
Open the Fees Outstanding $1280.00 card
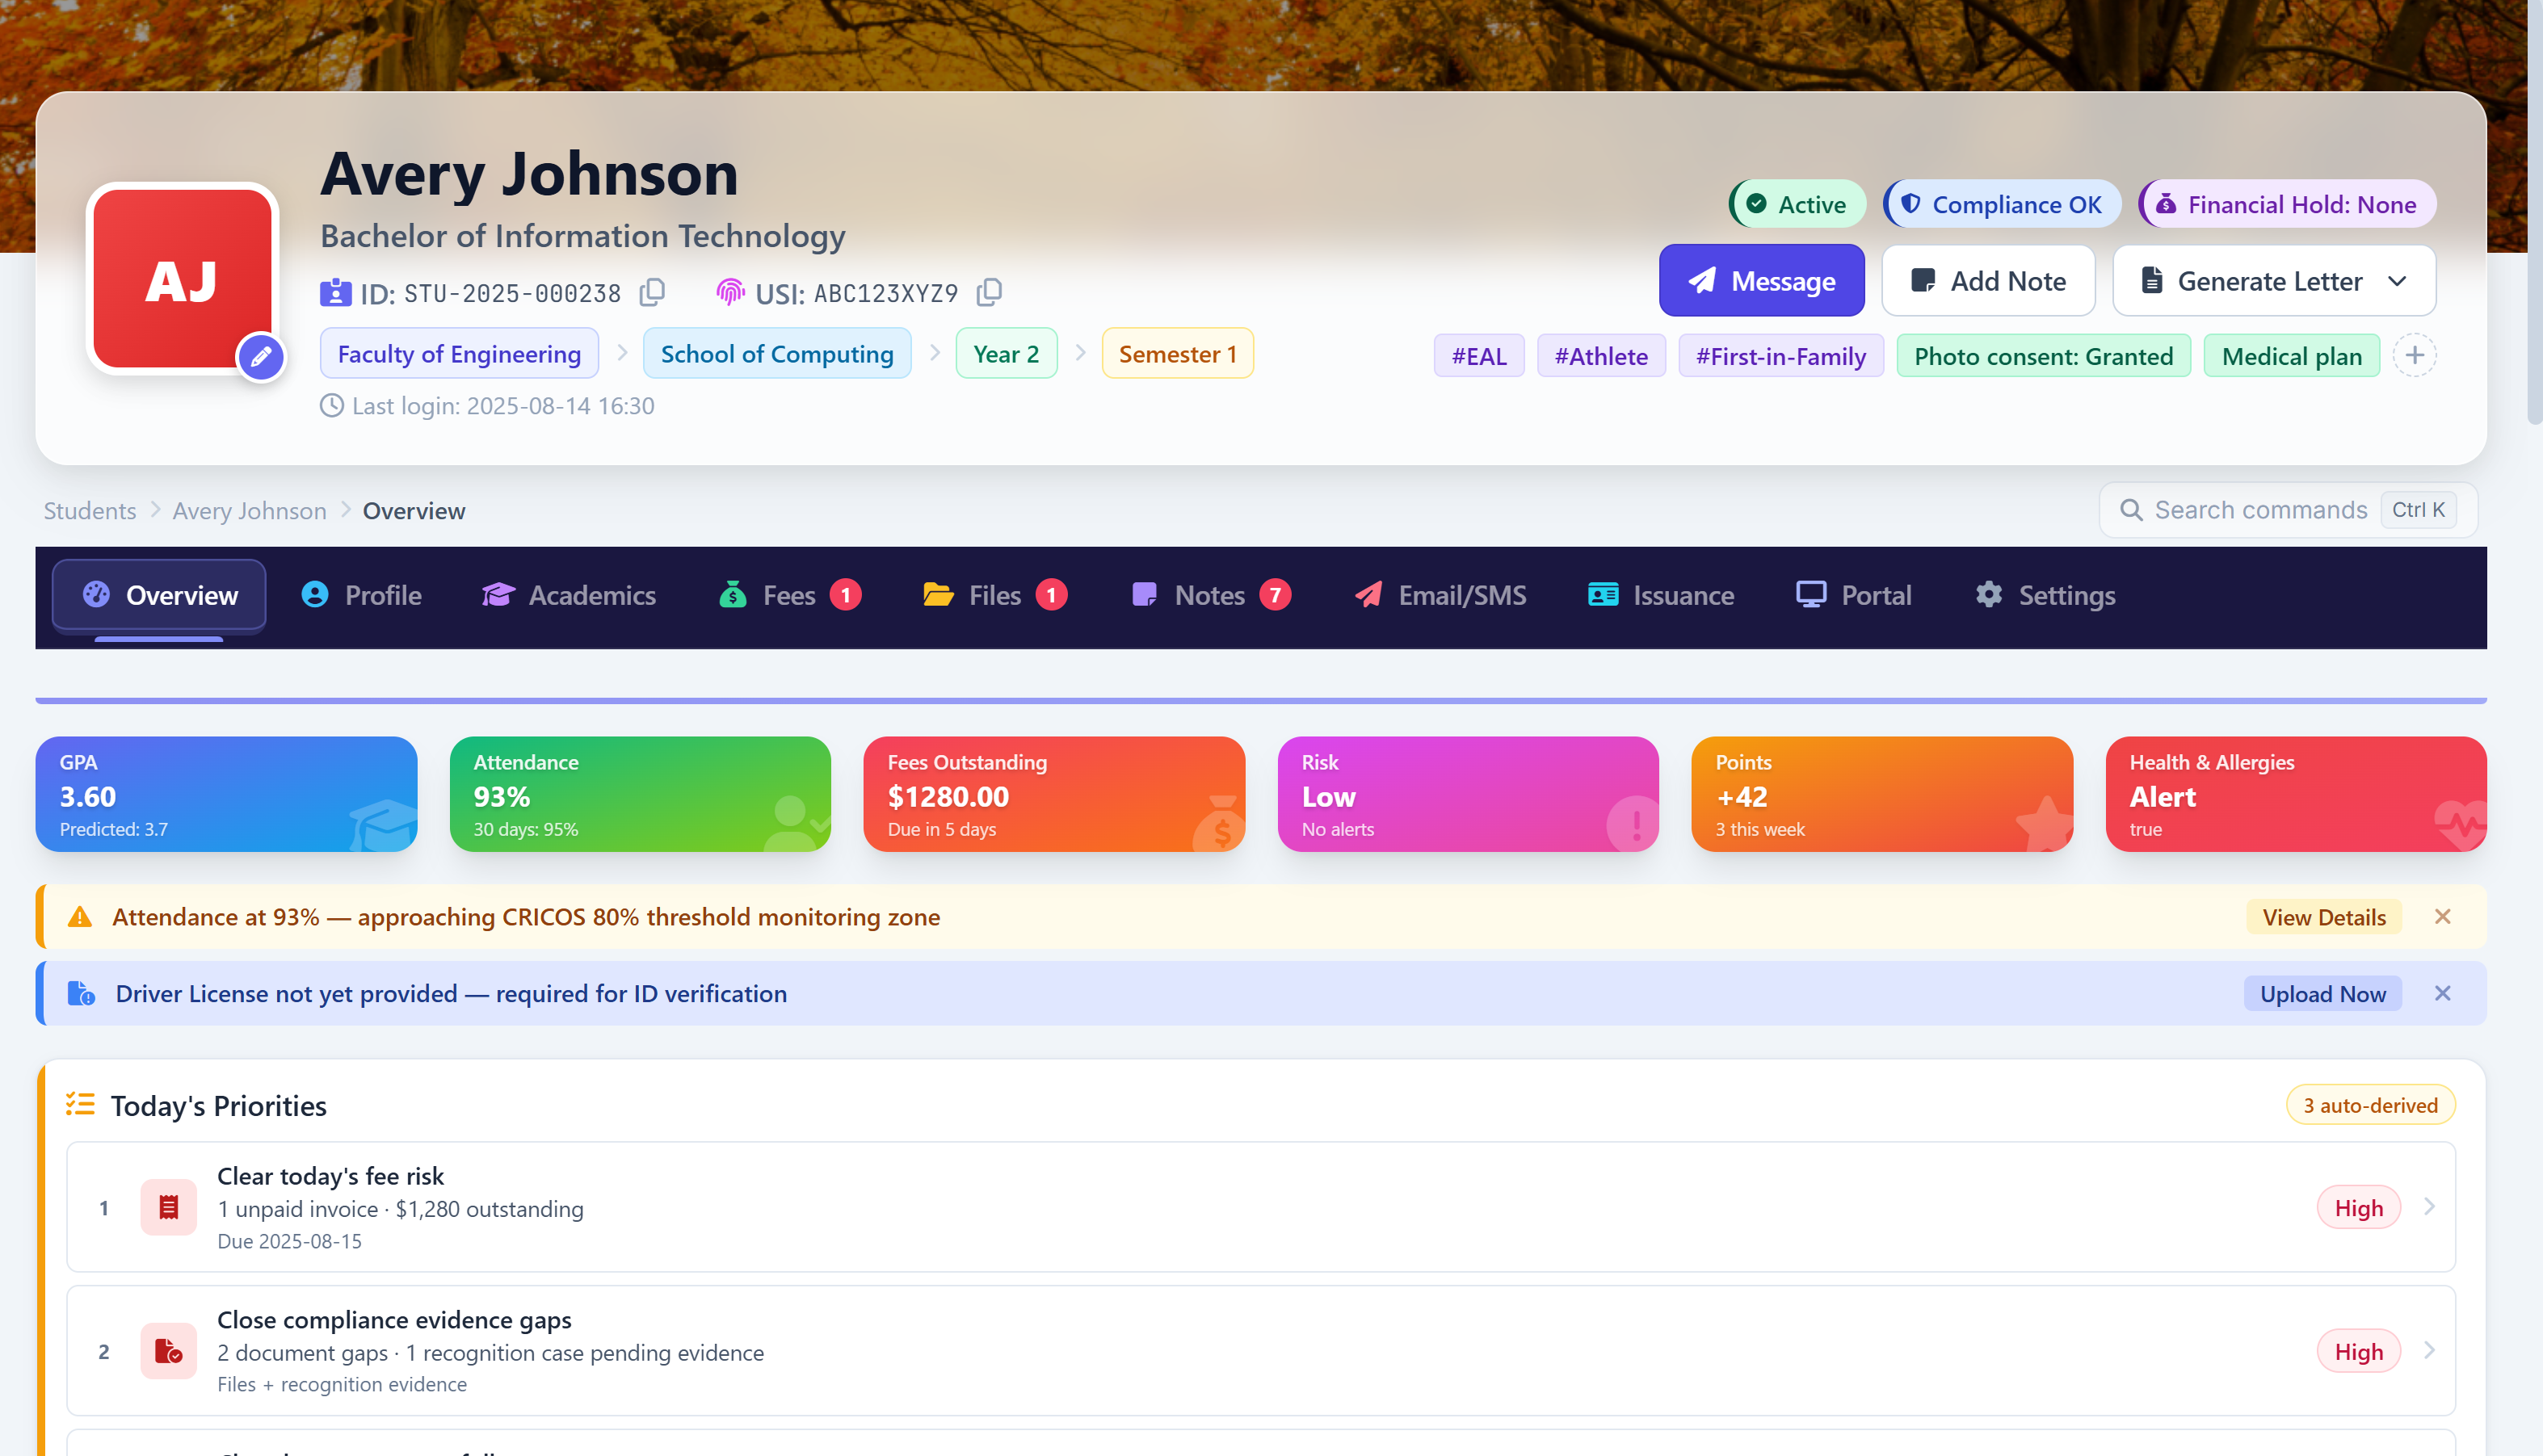tap(1054, 795)
